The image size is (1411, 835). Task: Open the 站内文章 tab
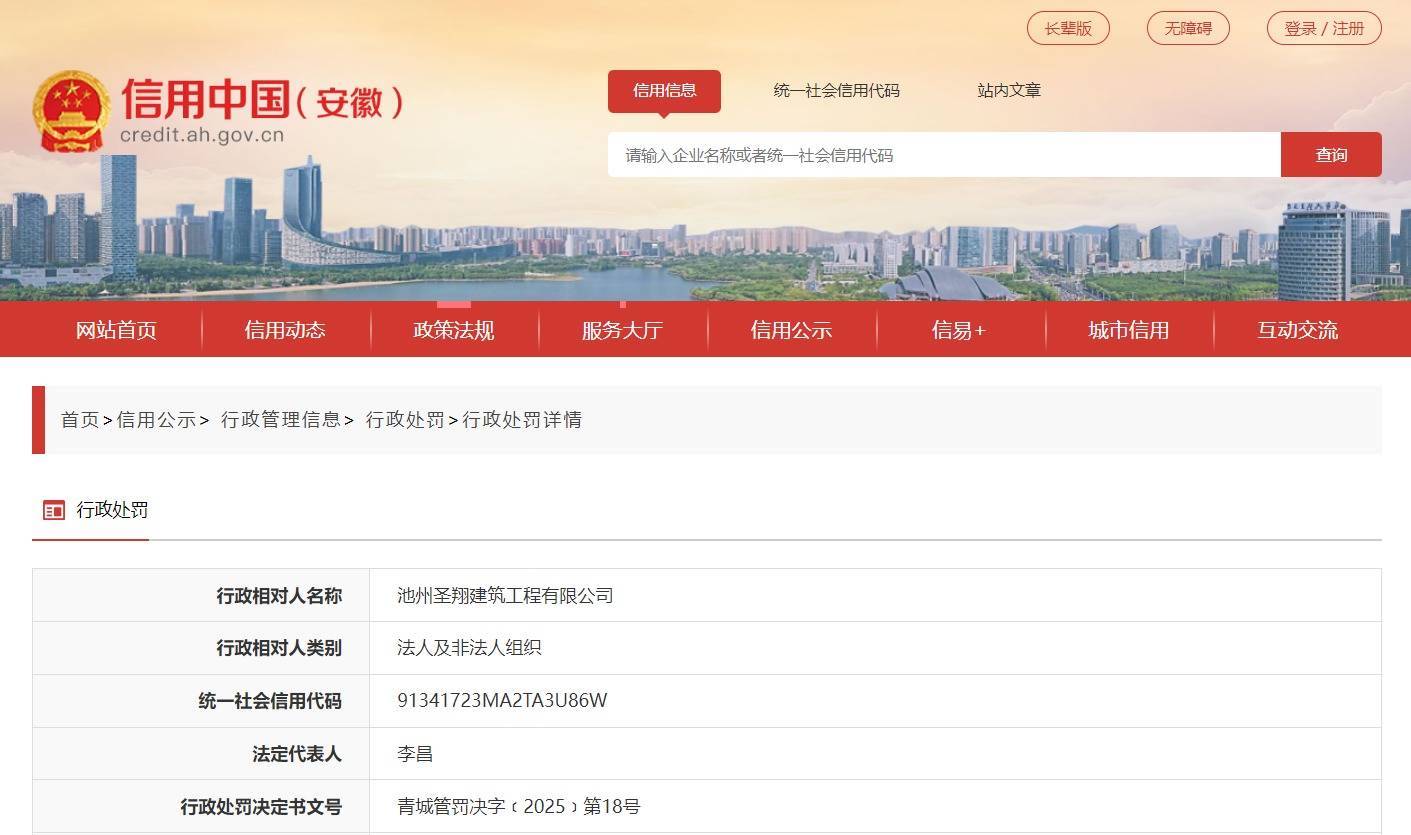tap(1007, 90)
